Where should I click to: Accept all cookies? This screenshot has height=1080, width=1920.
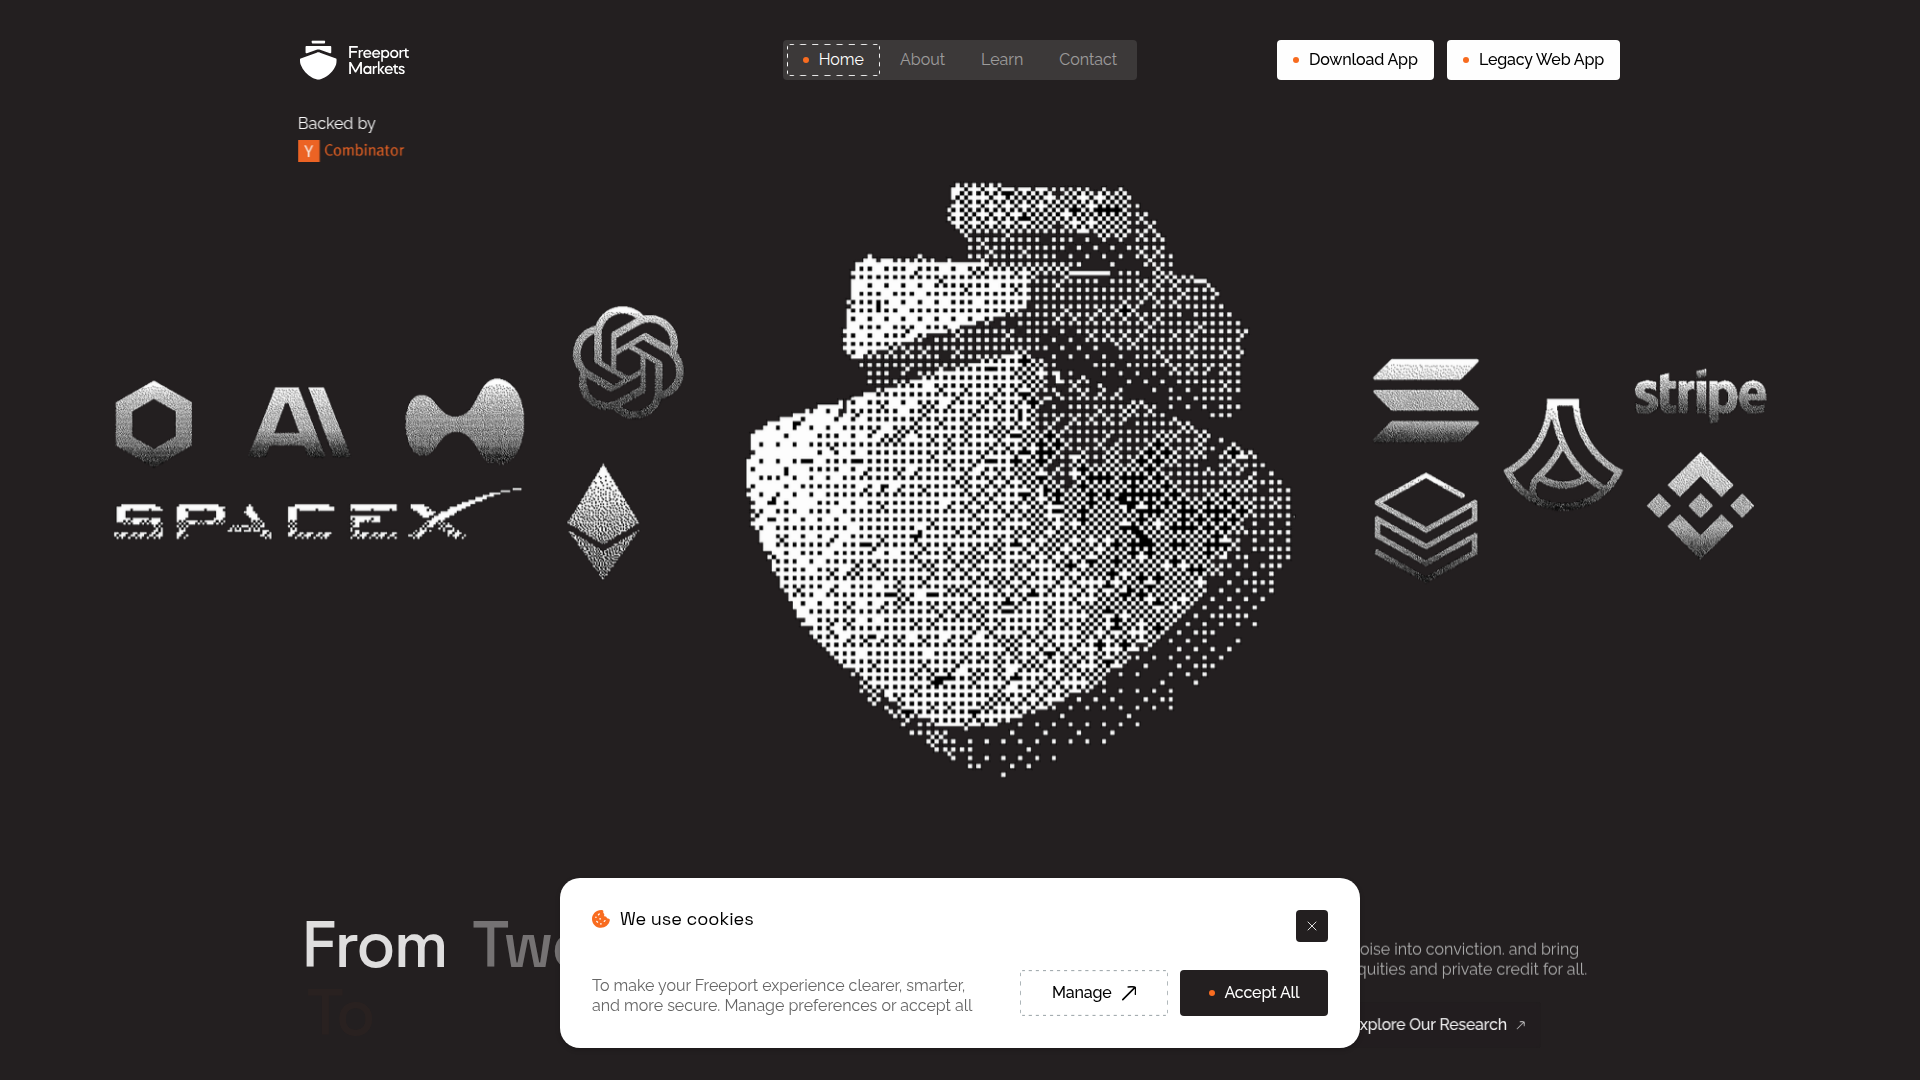[1254, 993]
